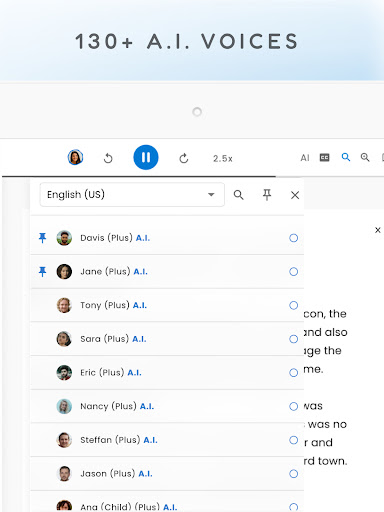Search voices with the magnifier beside the language dropdown

[238, 195]
